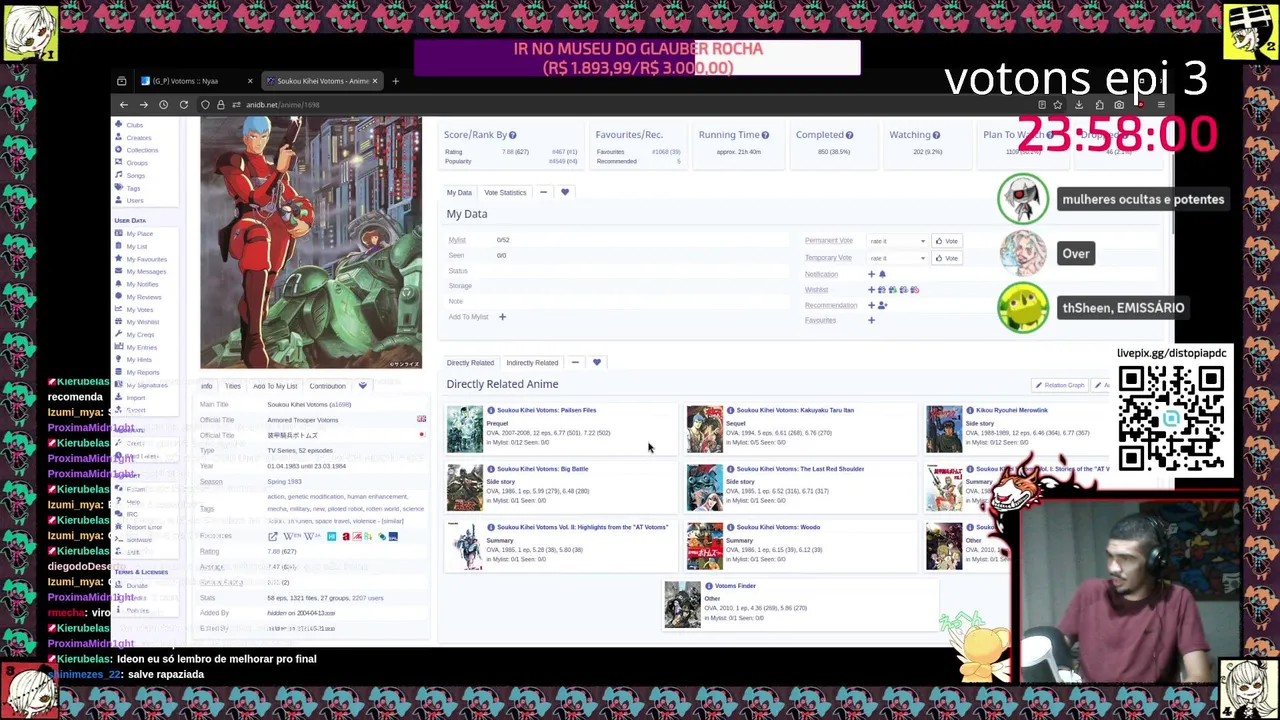Screen dimensions: 1280x720
Task: Click Vote button for Permanent Vote
Action: pos(946,241)
